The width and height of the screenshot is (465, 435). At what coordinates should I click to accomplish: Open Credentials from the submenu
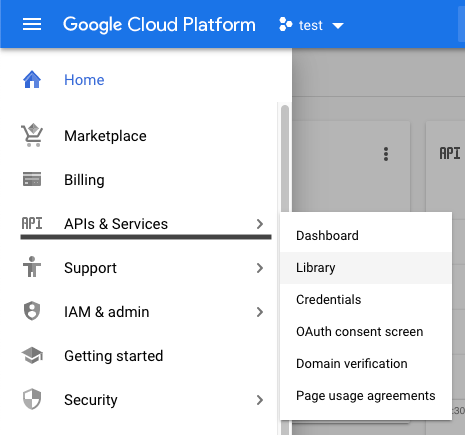pos(366,300)
